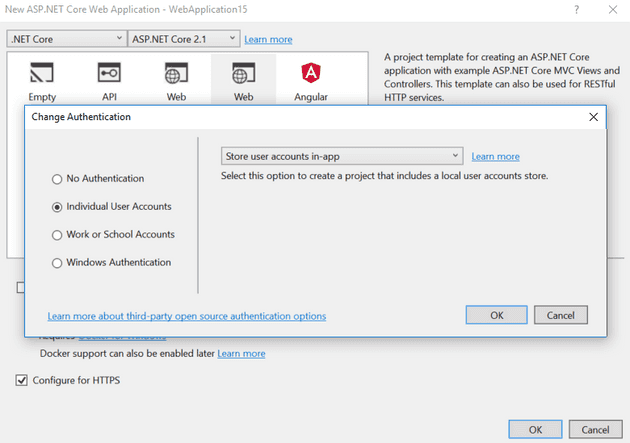This screenshot has height=443, width=630.
Task: Open third-party open source authentication options link
Action: click(187, 316)
